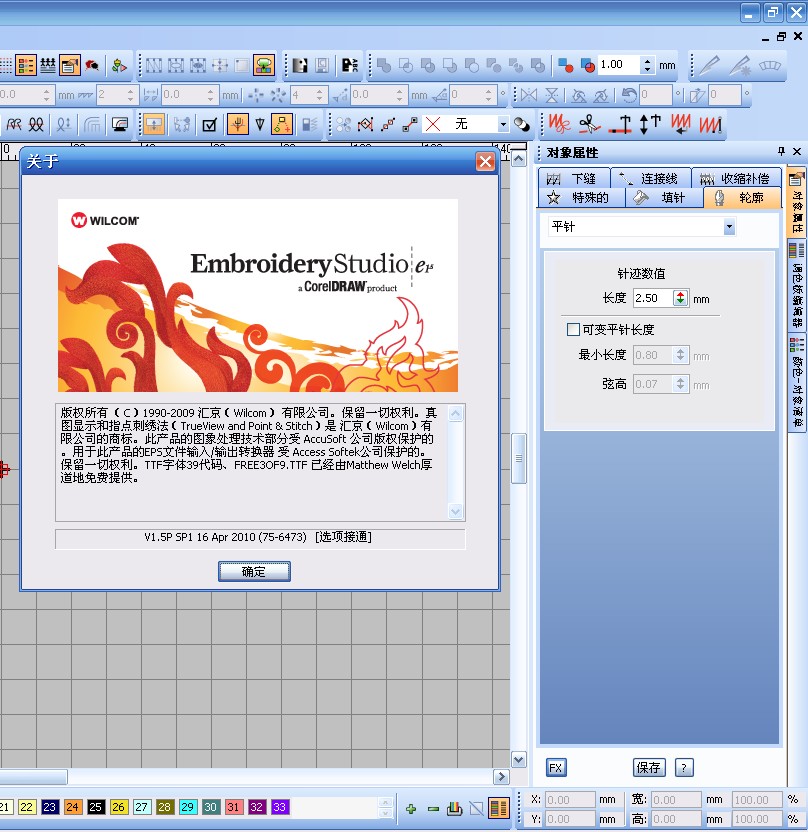Close the 关于 dialog with red X
The height and width of the screenshot is (832, 808).
tap(485, 161)
